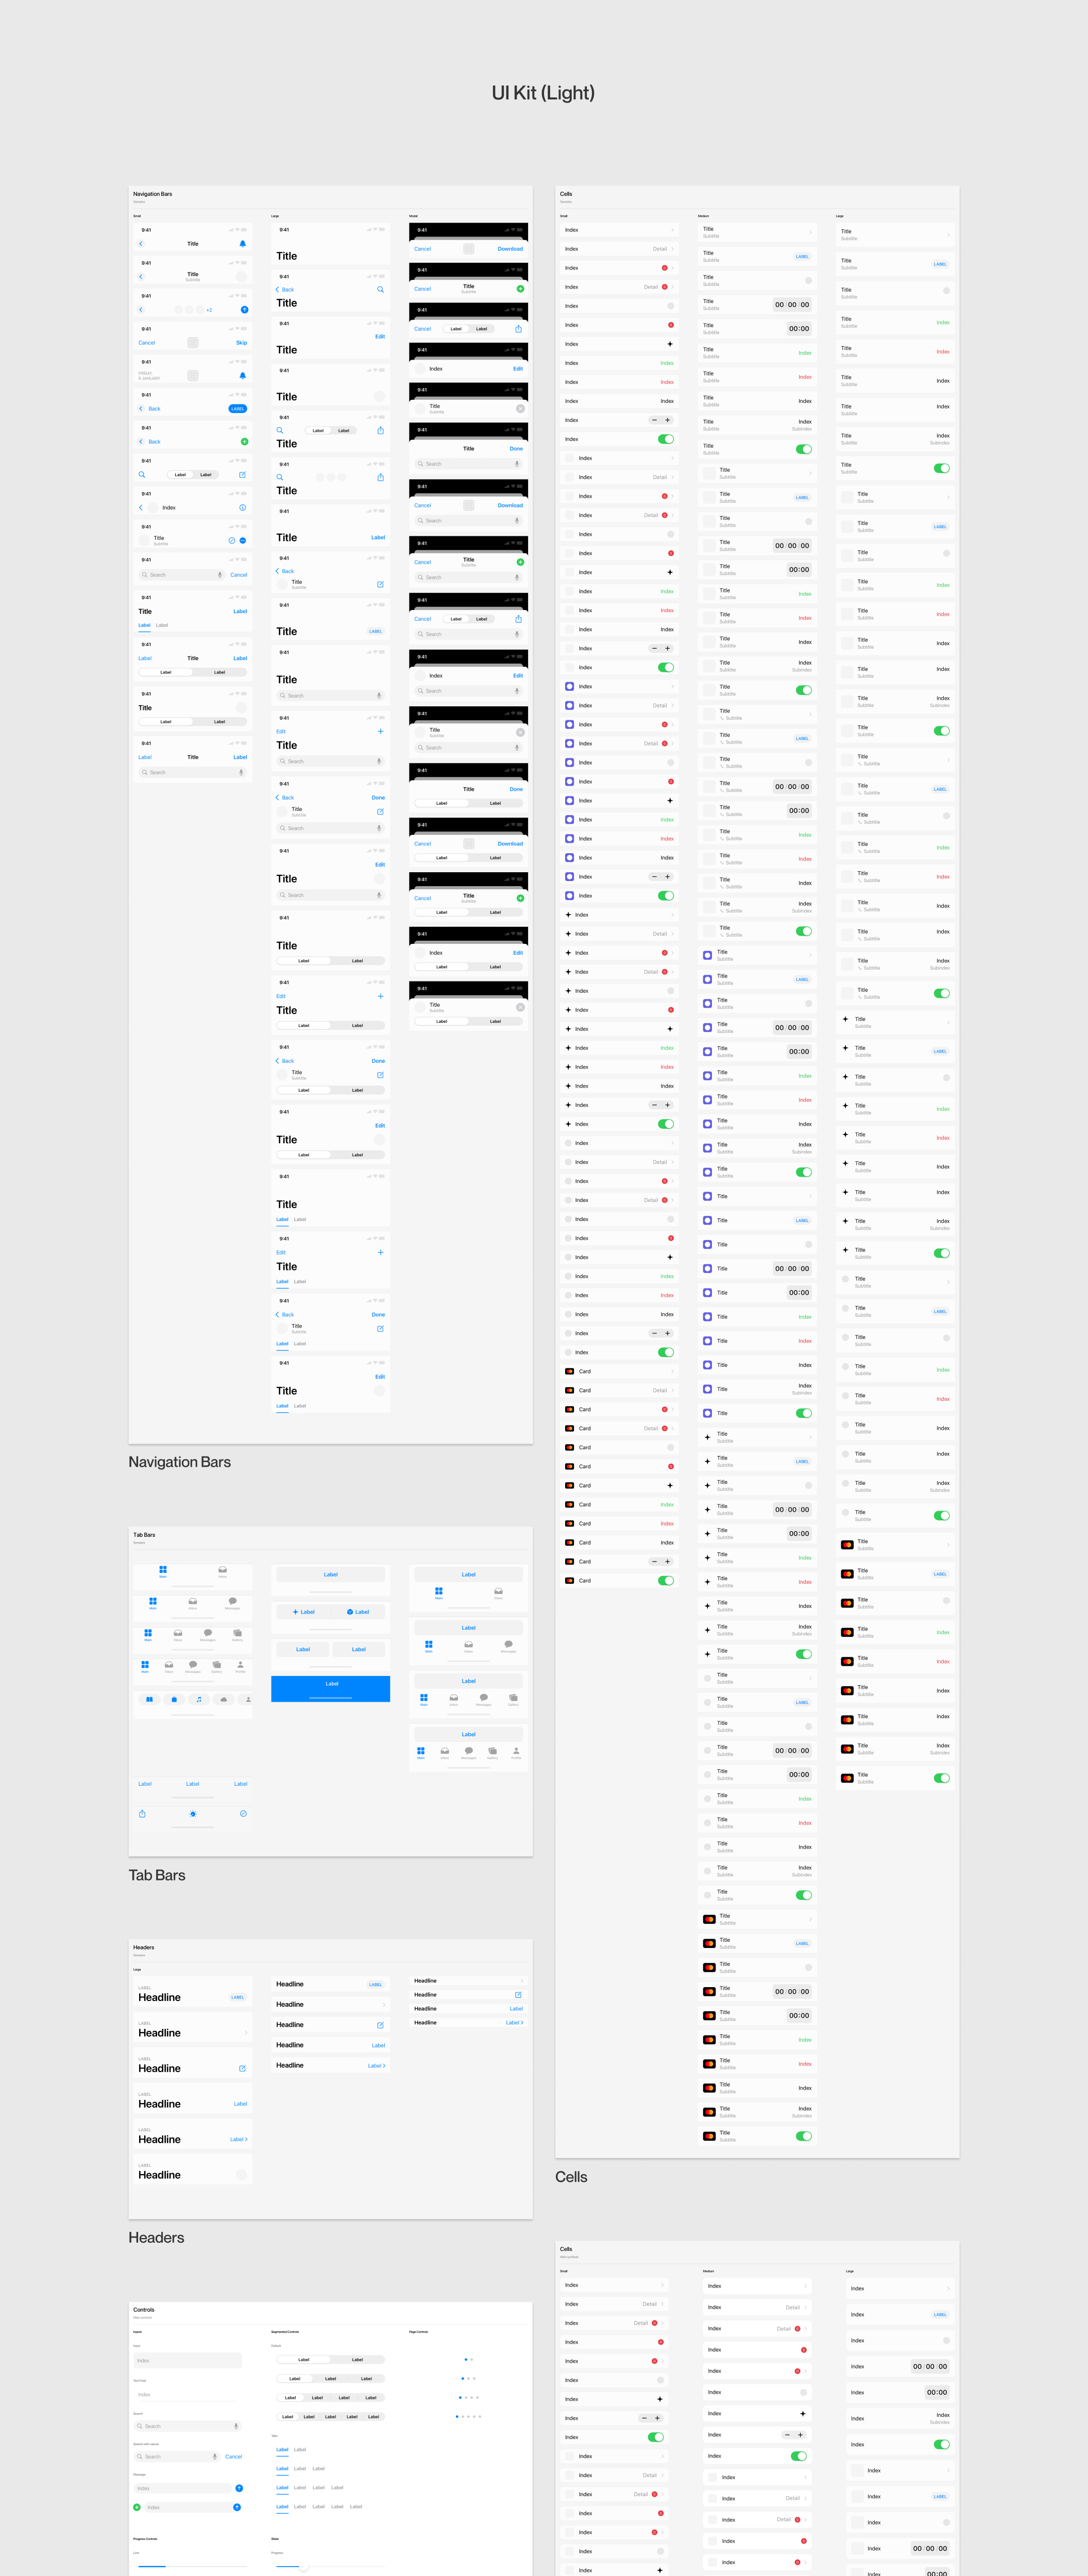
Task: Tap send arrow in message field without plus button
Action: 239,2488
